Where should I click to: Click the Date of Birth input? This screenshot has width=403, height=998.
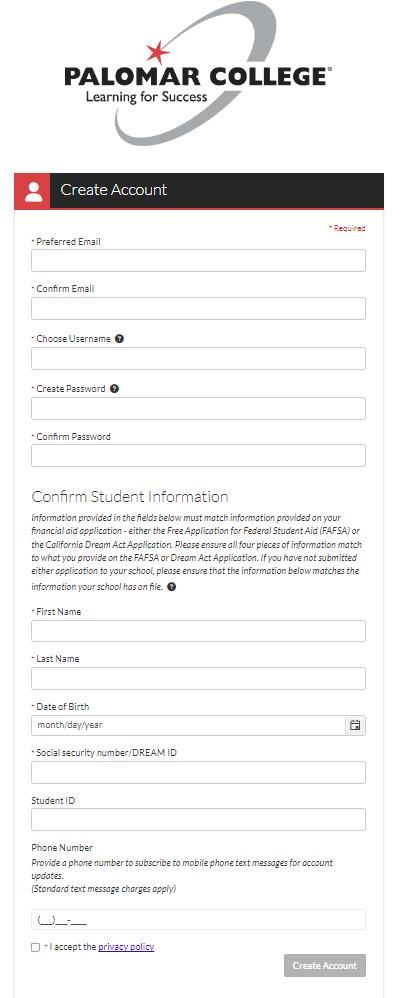pyautogui.click(x=188, y=725)
